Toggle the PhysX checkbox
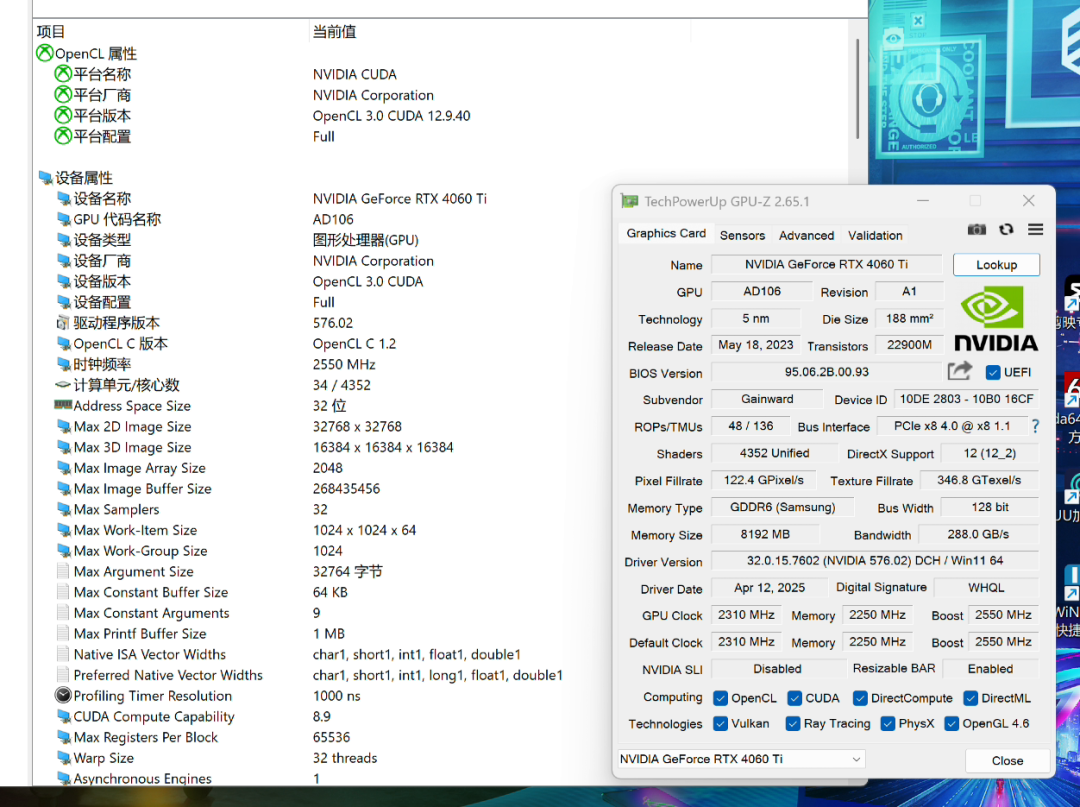This screenshot has width=1080, height=807. [888, 724]
